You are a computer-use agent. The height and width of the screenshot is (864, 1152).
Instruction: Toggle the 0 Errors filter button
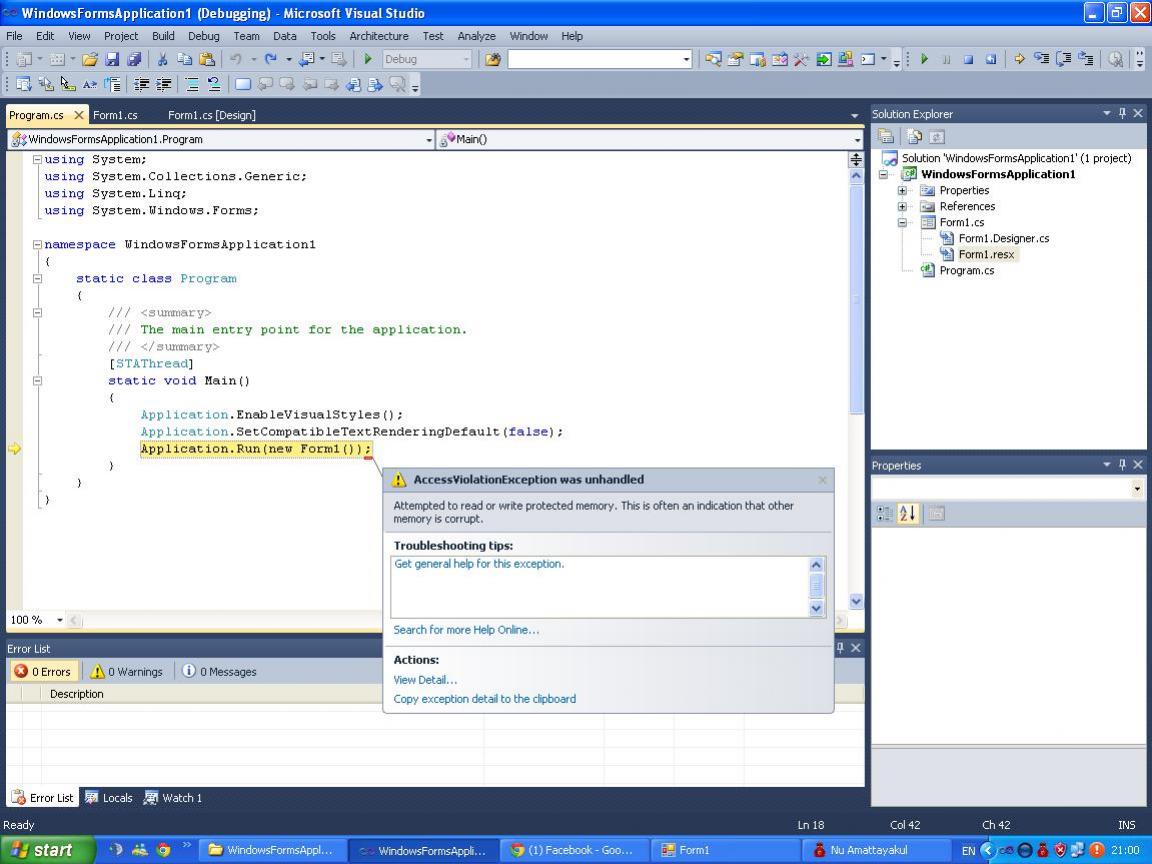[43, 672]
